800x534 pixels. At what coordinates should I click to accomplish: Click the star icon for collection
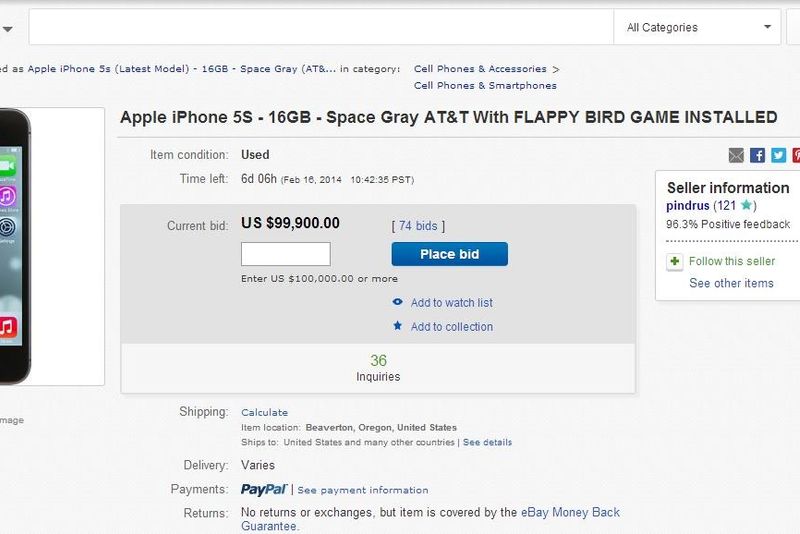398,326
